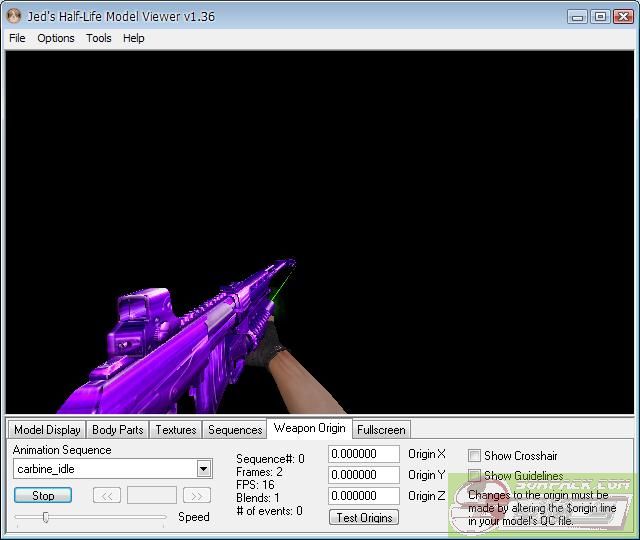The image size is (640, 540).
Task: Go to the Textures tab
Action: 176,430
